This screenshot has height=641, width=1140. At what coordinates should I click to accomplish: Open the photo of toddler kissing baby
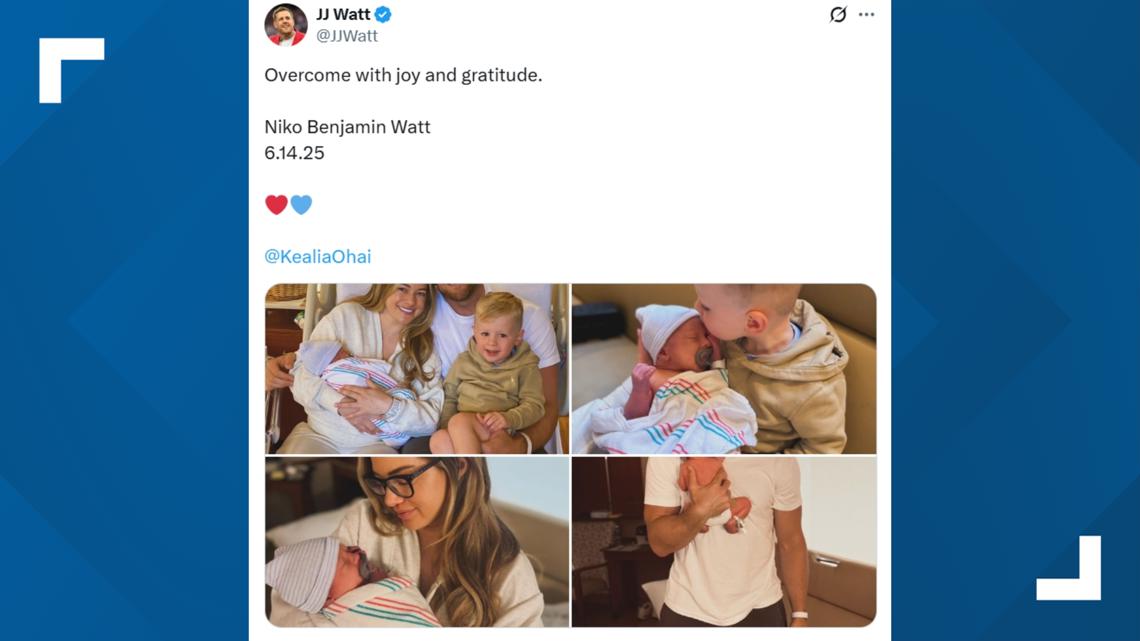[723, 368]
